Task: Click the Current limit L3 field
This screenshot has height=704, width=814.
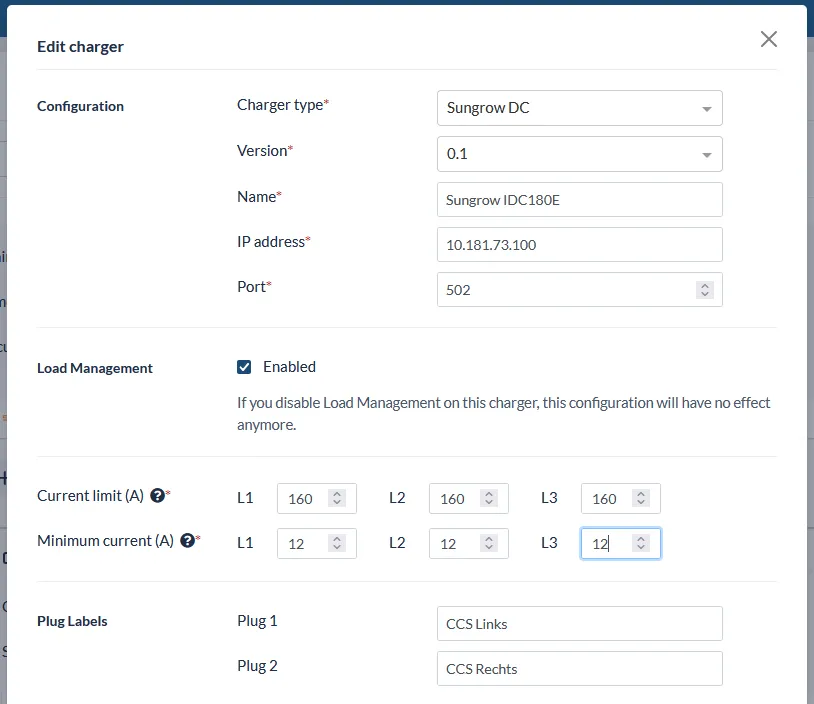Action: 621,498
